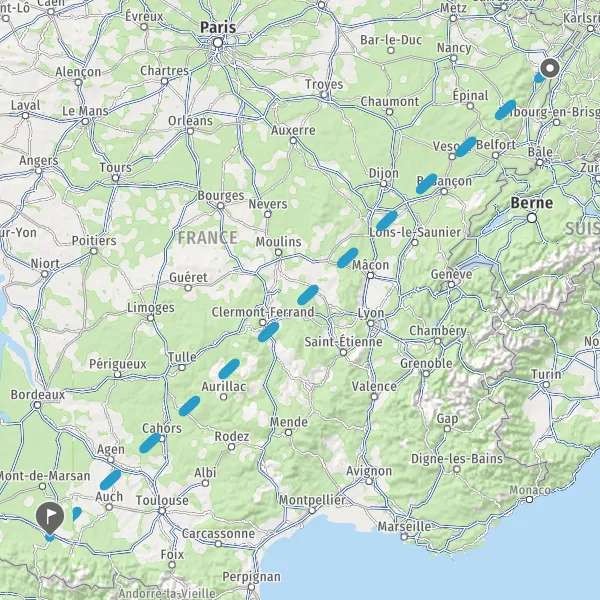600x600 pixels.
Task: Select the Paris city dot marker
Action: coord(218,42)
